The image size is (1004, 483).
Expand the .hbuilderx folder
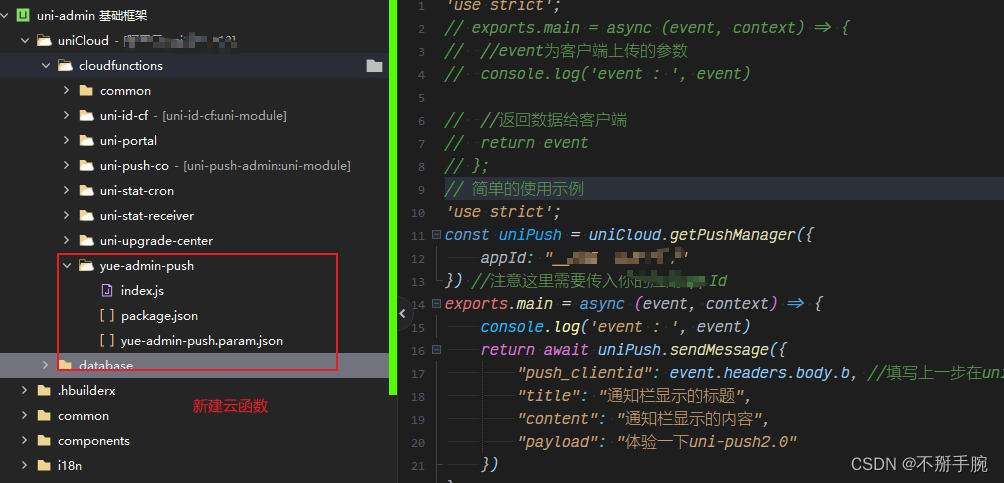pos(24,391)
